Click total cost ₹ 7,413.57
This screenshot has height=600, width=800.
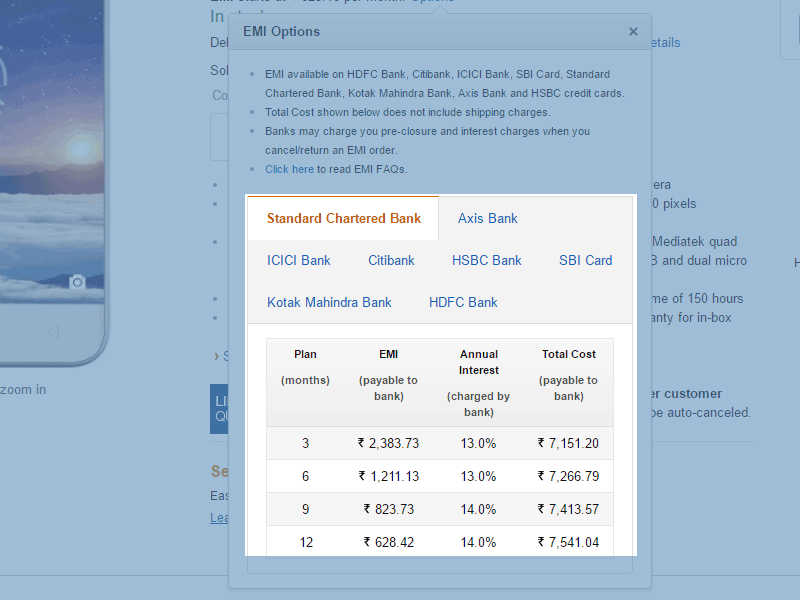[x=568, y=509]
